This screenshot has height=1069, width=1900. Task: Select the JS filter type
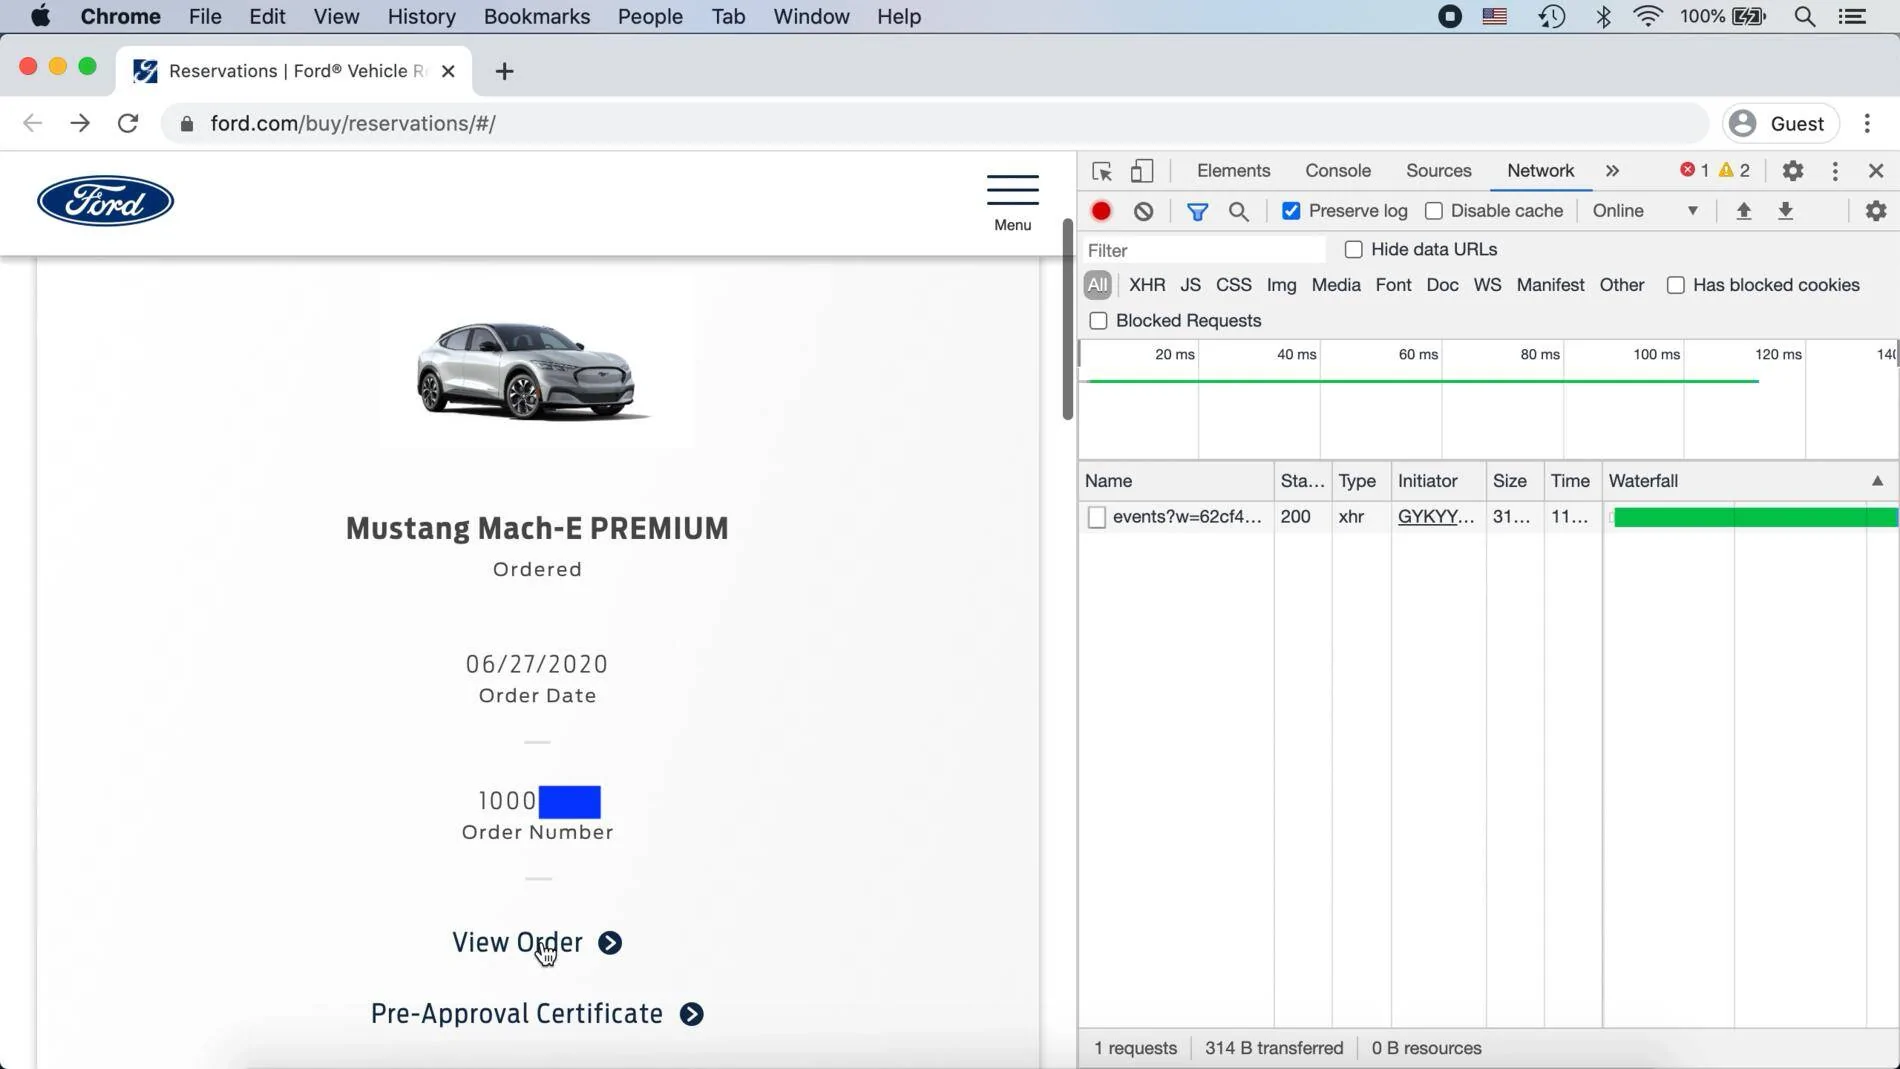[1190, 285]
